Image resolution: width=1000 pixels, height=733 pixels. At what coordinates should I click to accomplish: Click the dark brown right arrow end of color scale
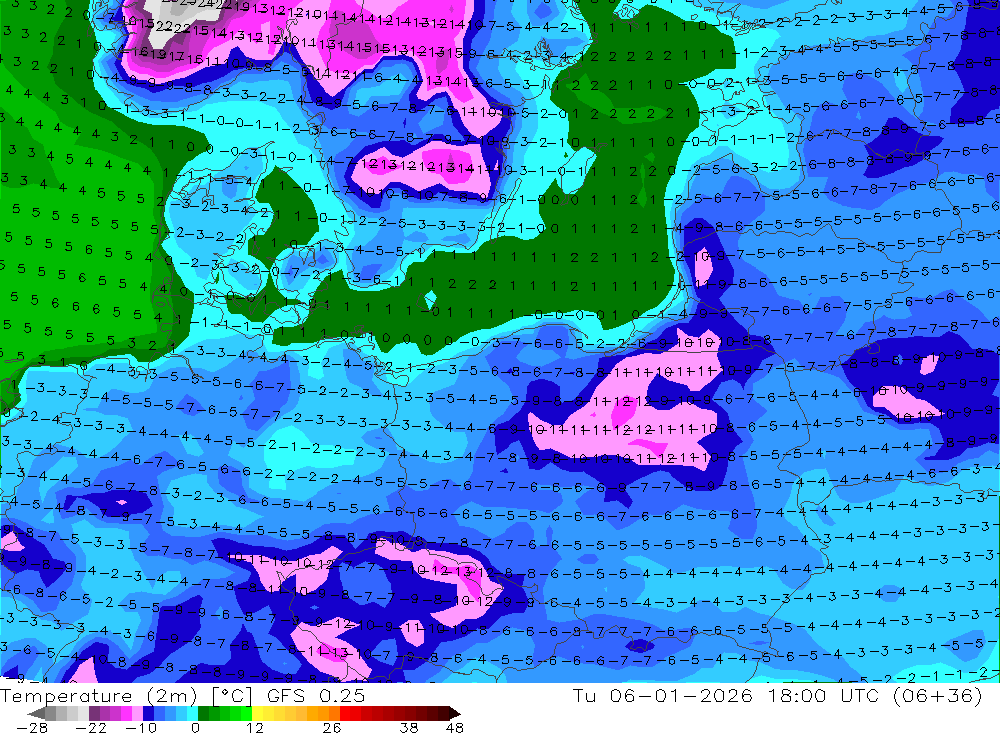tap(455, 713)
